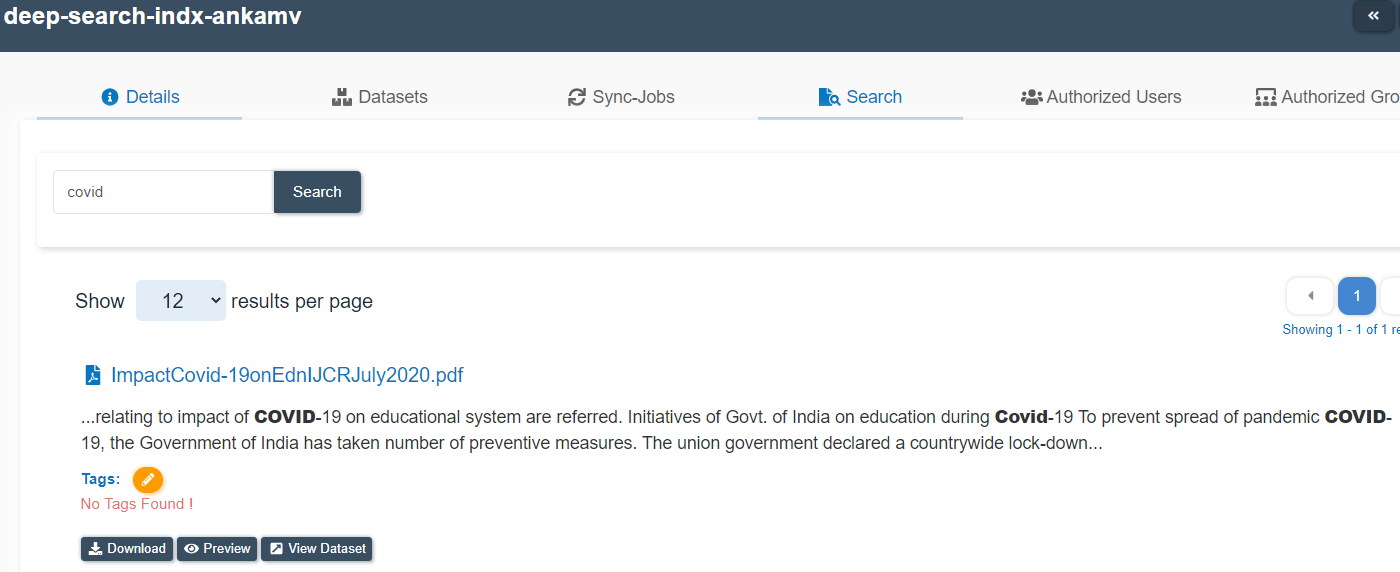Download the ImpactCovid PDF file
This screenshot has height=572, width=1400.
[127, 548]
